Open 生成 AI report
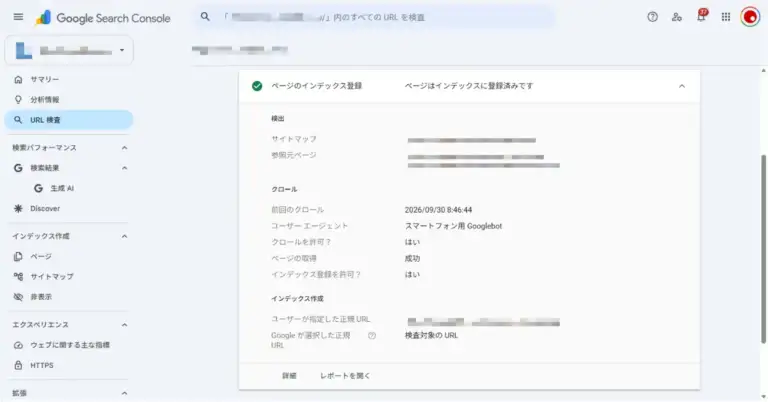 (62, 188)
